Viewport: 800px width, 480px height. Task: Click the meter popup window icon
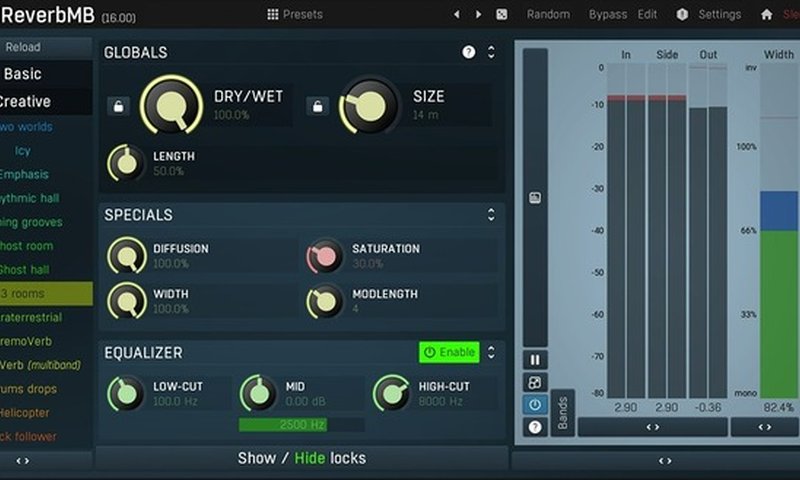click(535, 198)
